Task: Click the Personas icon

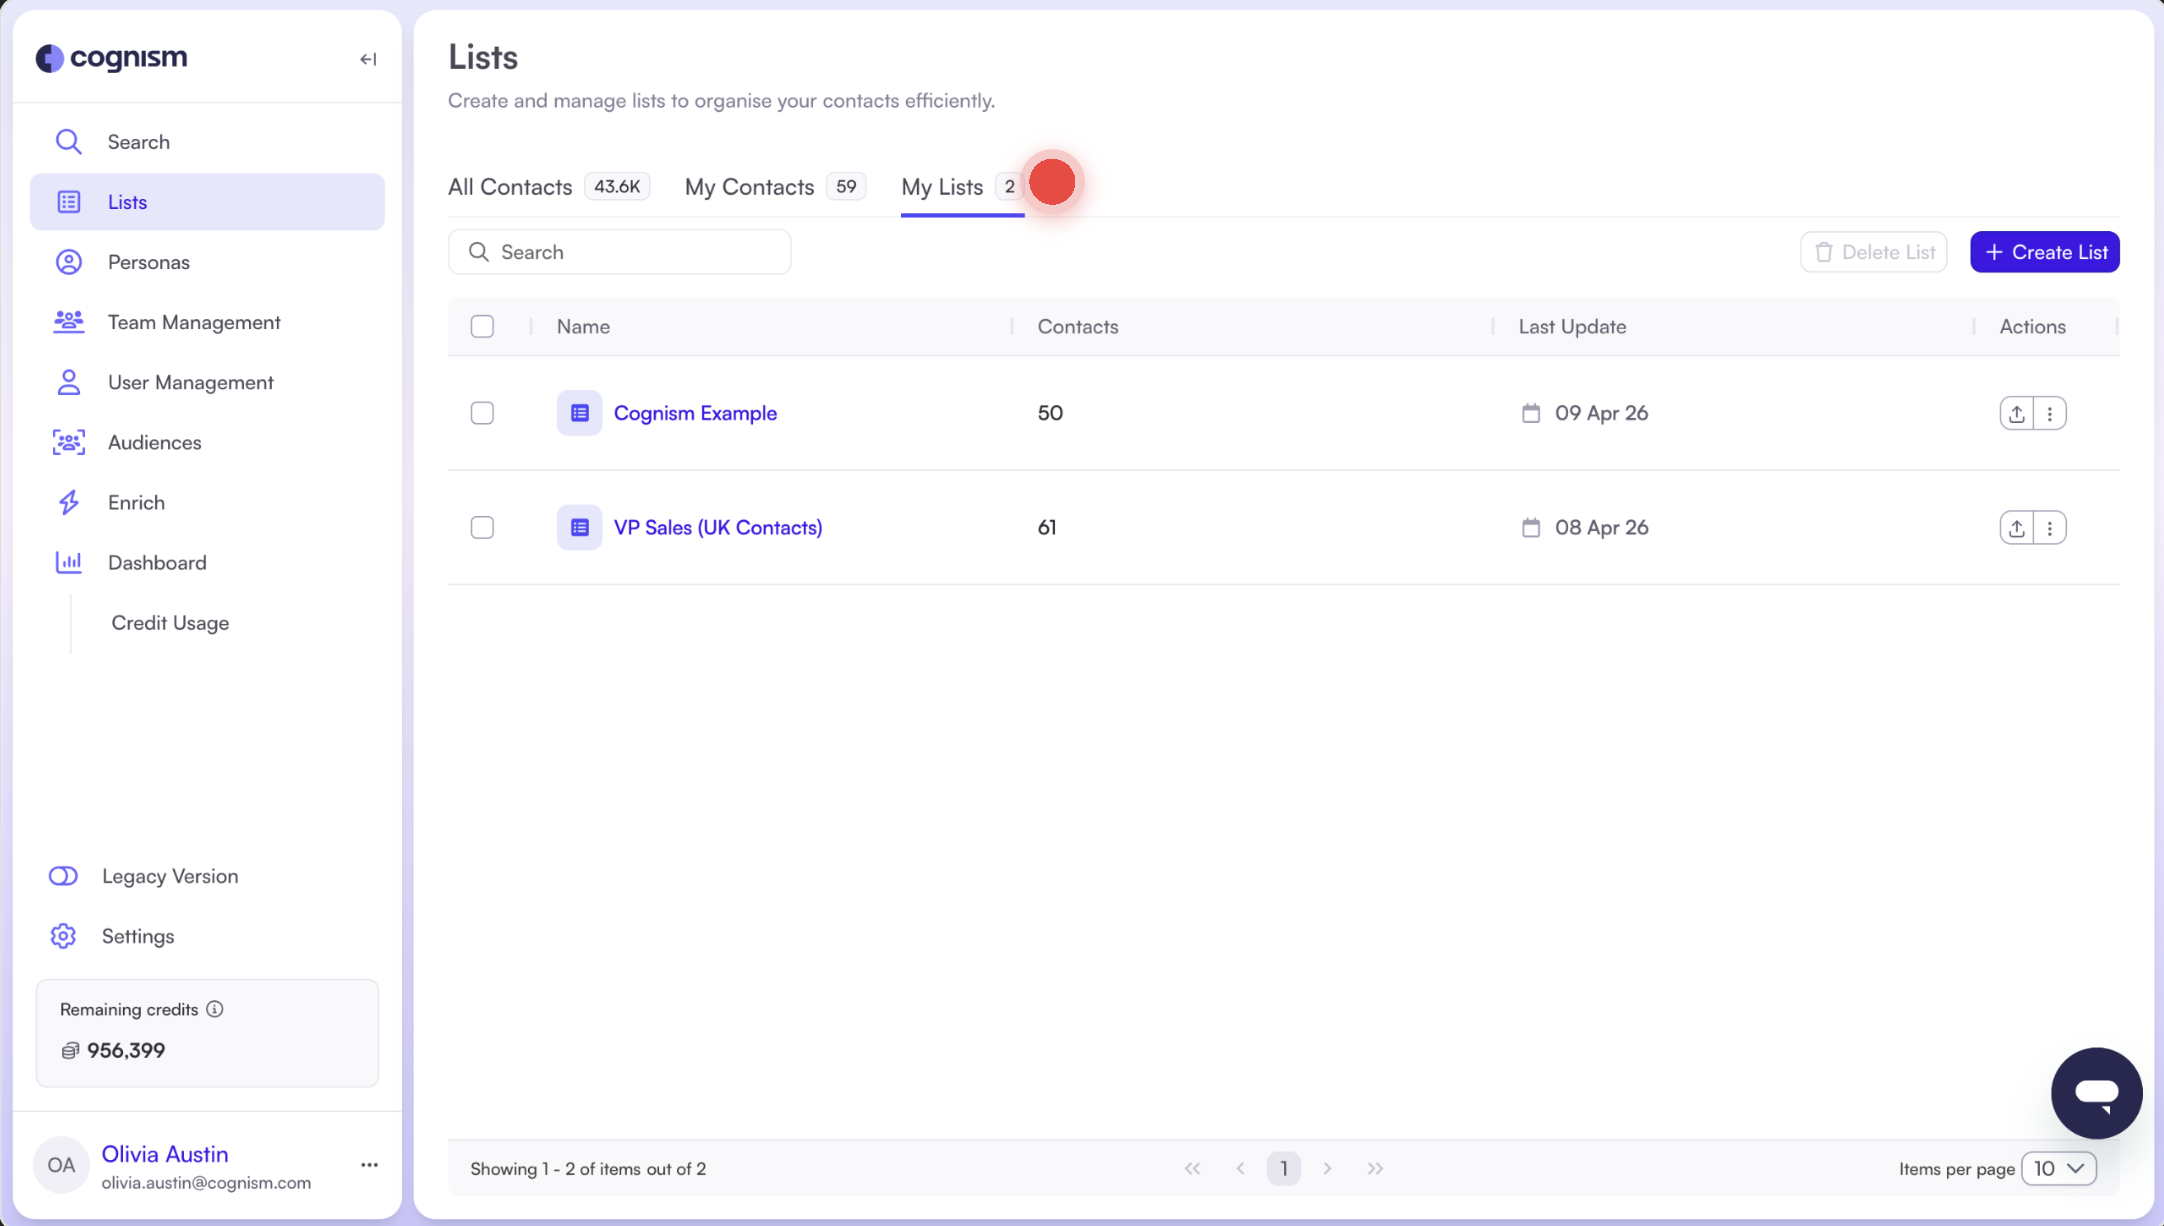Action: pos(68,262)
